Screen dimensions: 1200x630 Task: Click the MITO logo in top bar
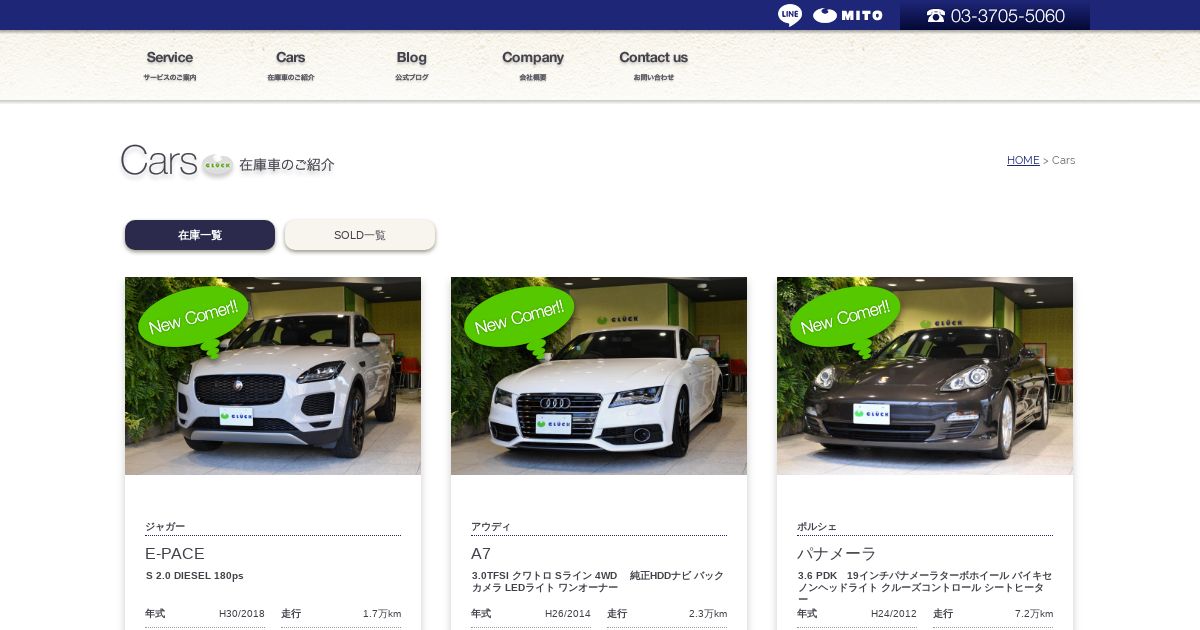[848, 15]
